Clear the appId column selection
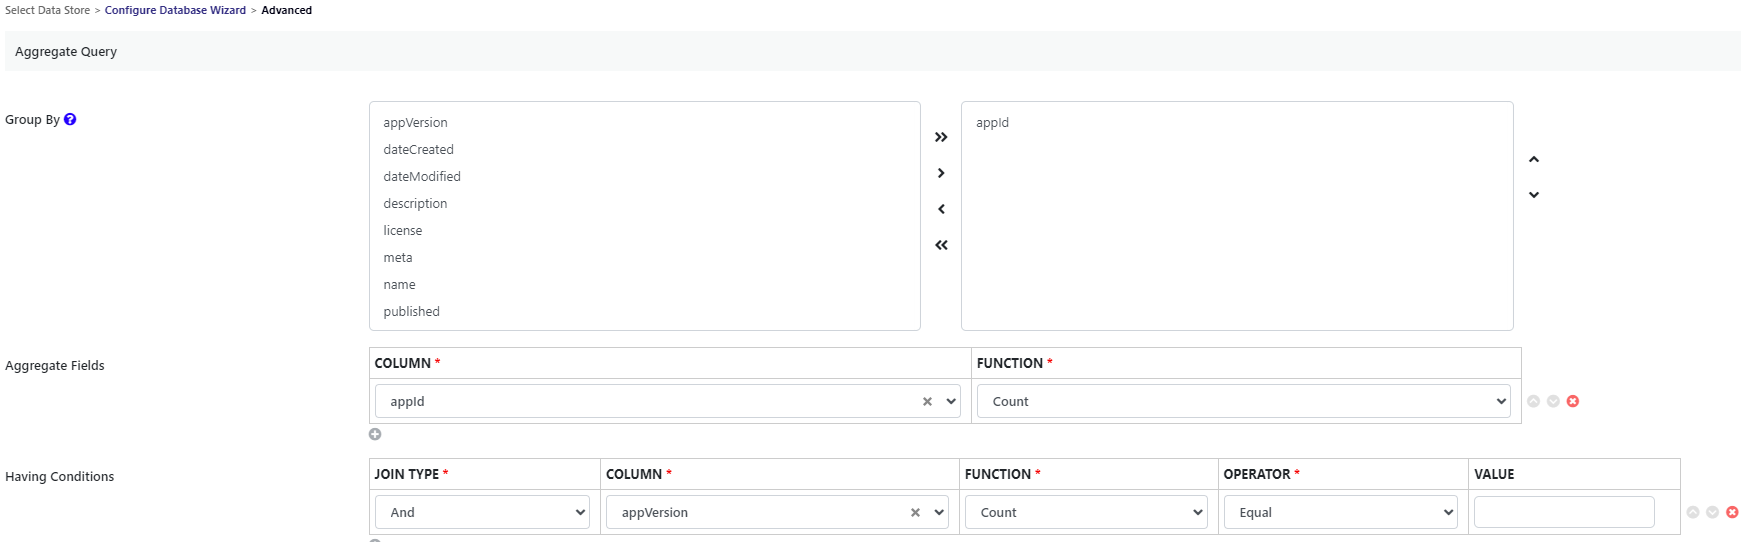 tap(927, 401)
